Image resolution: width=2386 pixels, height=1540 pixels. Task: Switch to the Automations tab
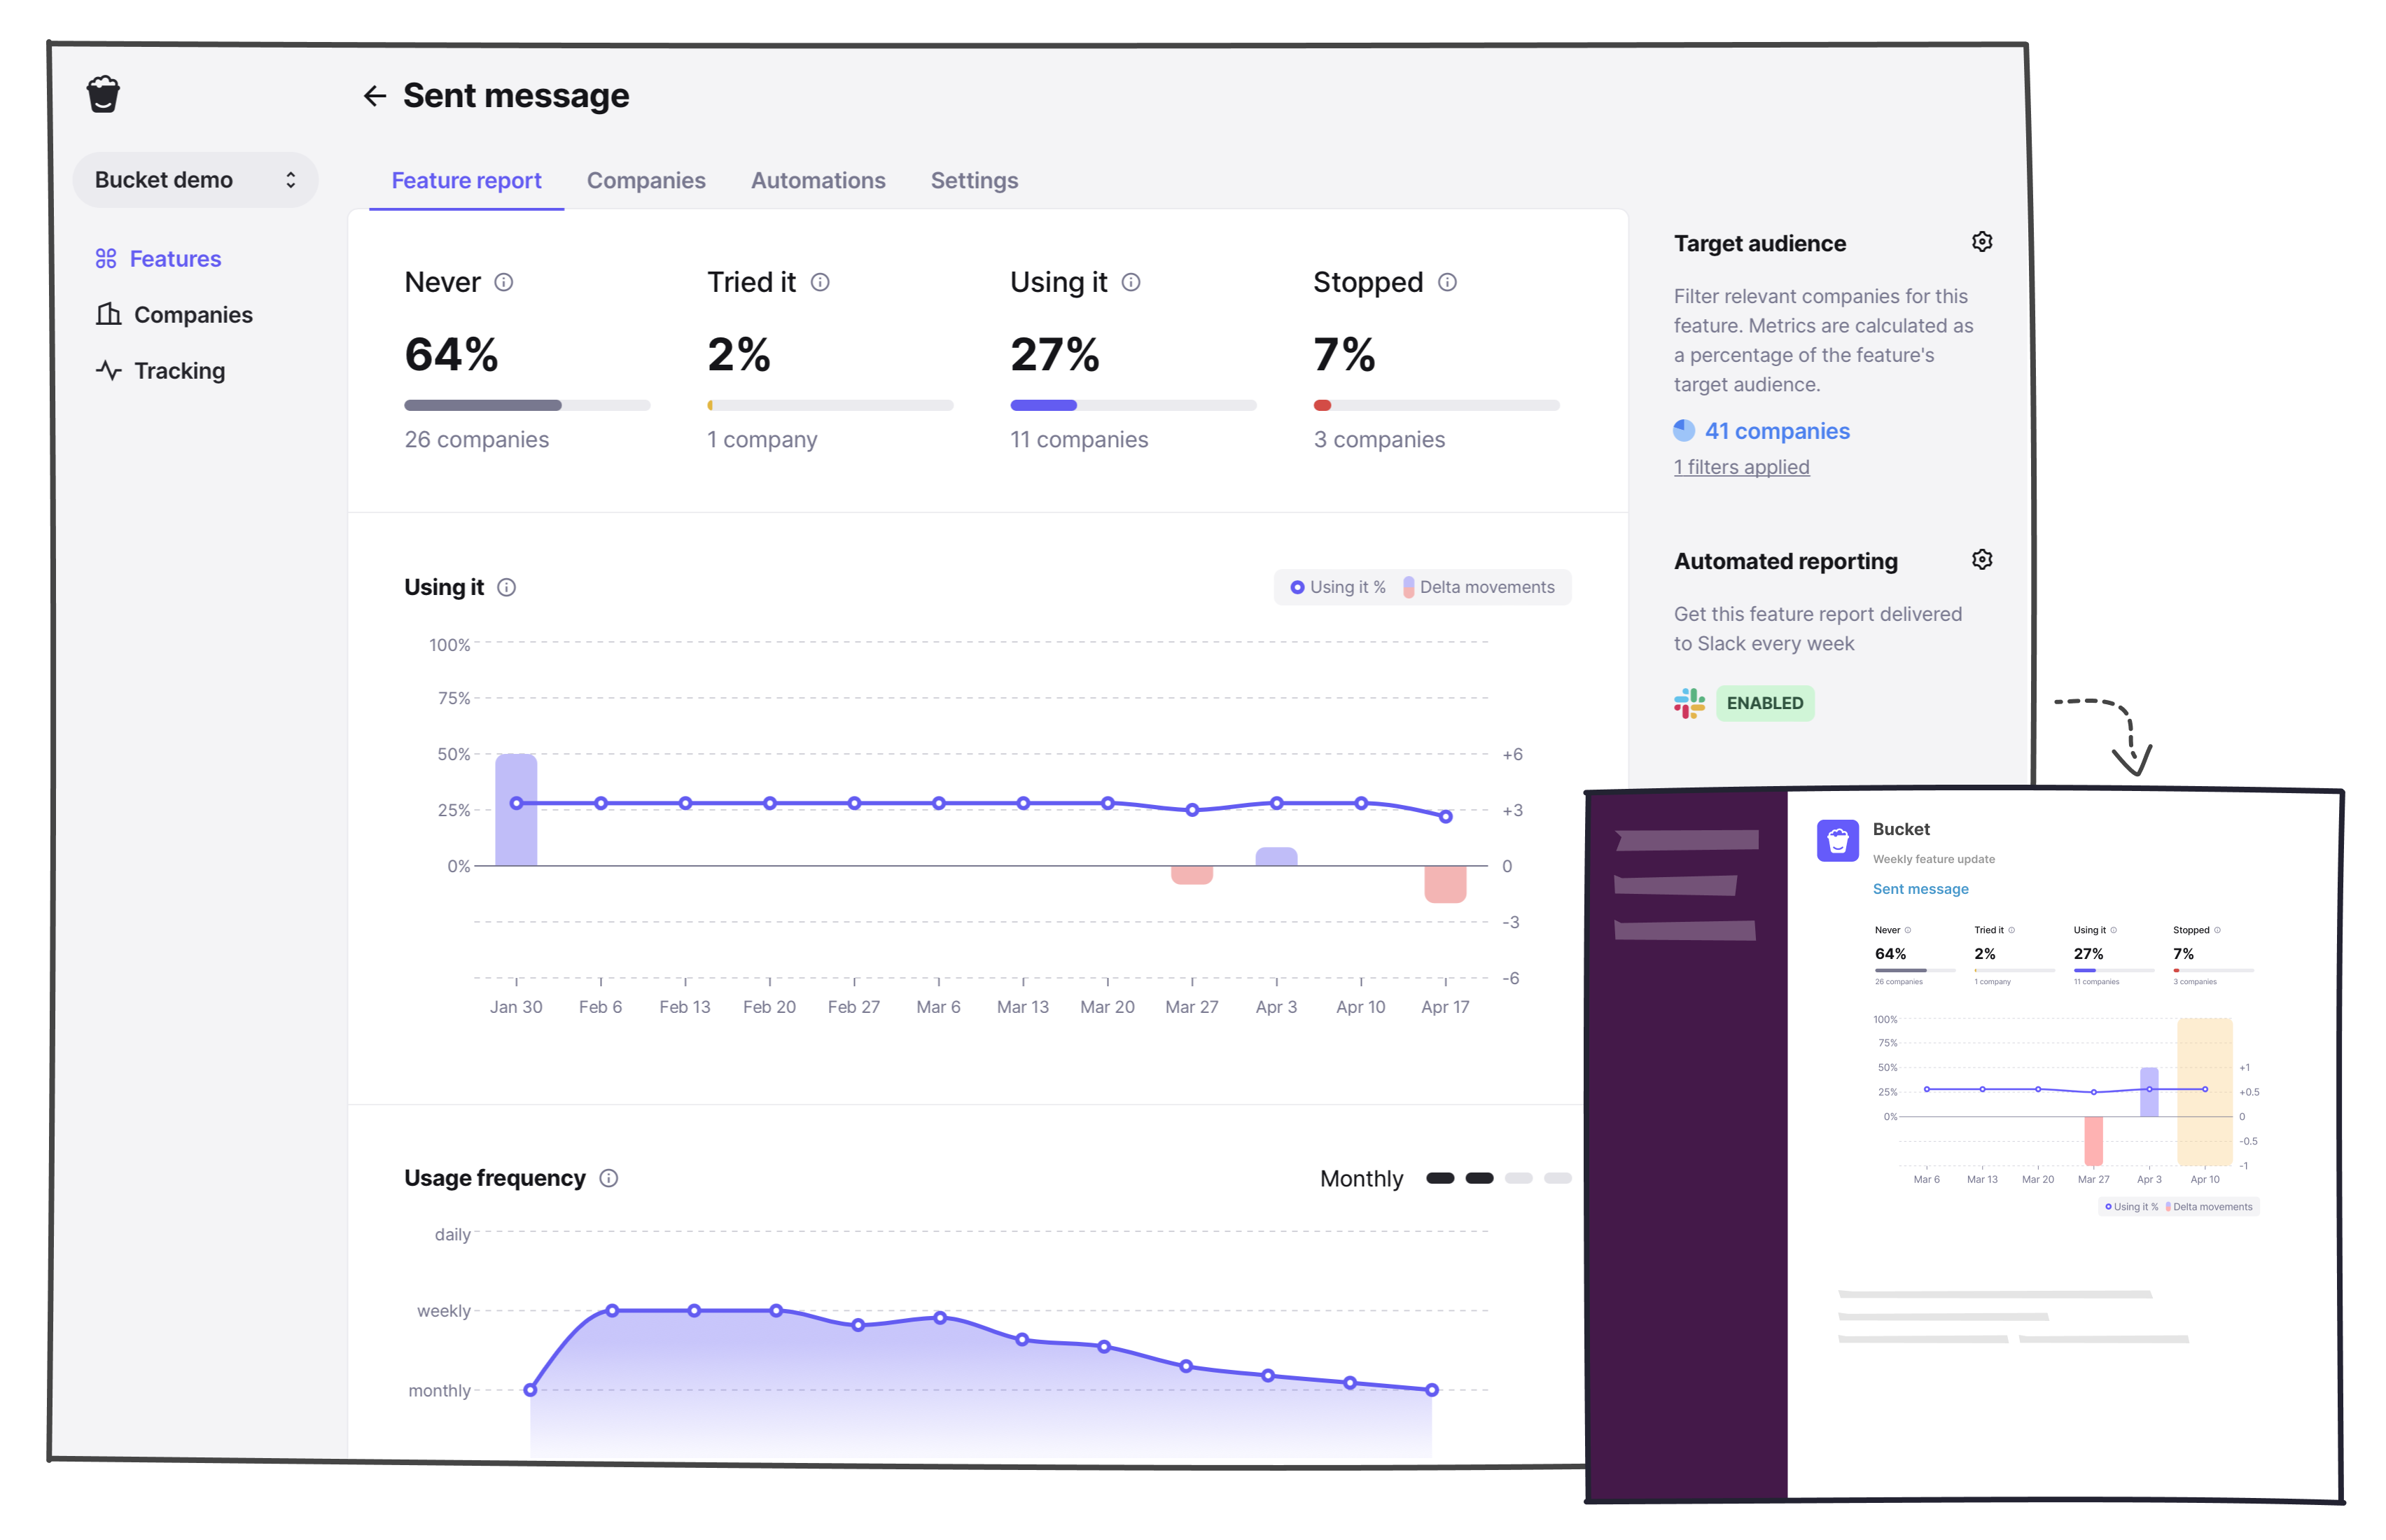818,181
